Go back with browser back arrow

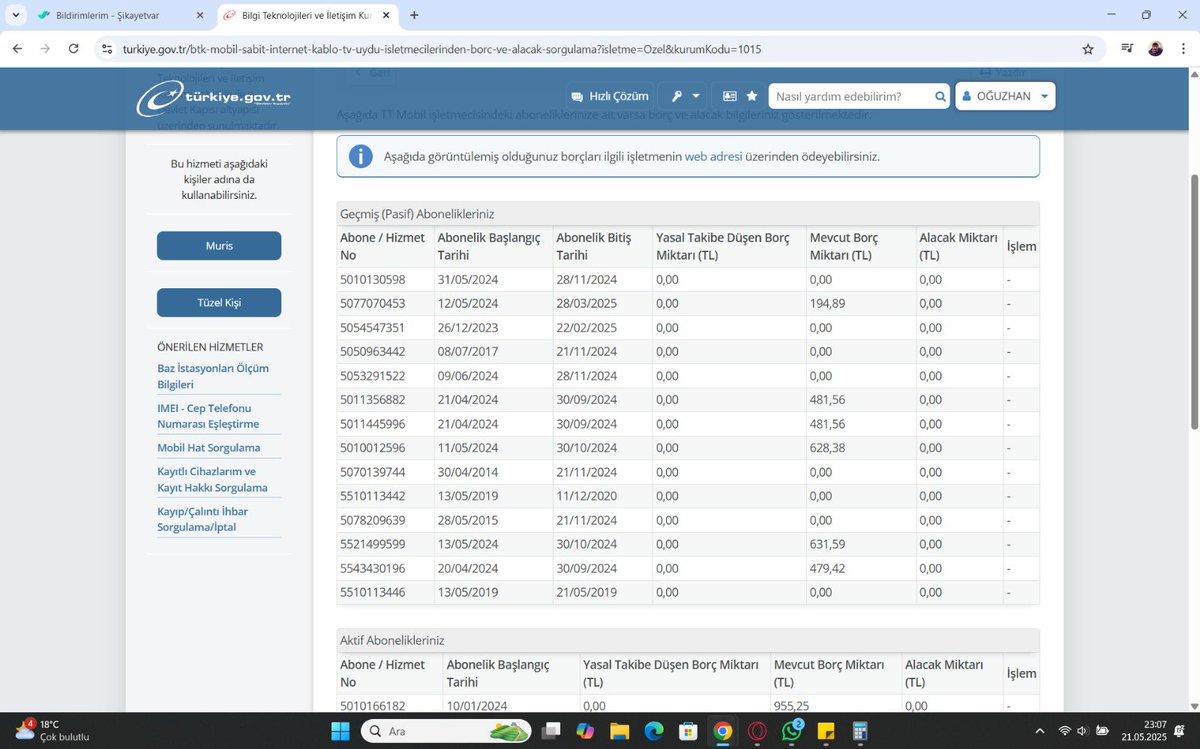pos(17,48)
